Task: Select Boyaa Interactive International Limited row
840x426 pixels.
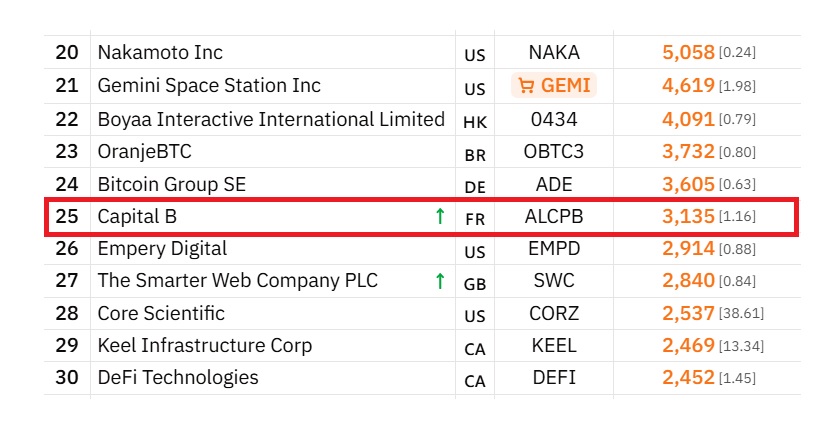Action: click(x=422, y=119)
